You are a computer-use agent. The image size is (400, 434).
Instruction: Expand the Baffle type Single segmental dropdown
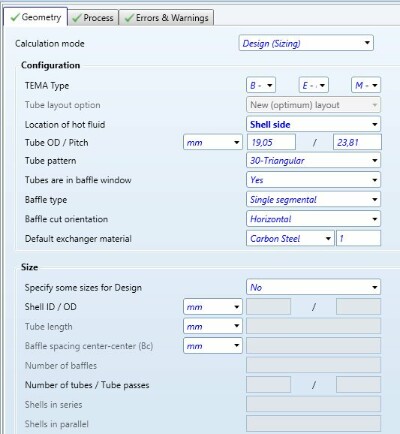313,200
